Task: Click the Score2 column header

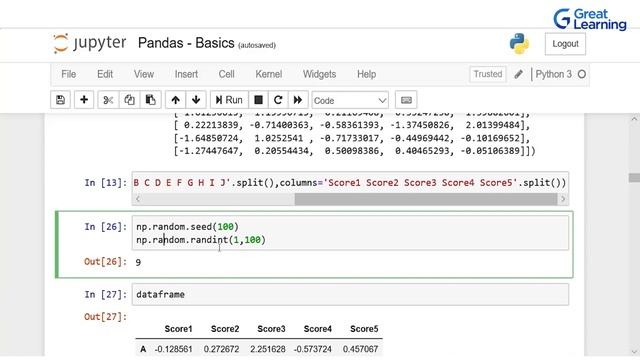Action: [225, 329]
